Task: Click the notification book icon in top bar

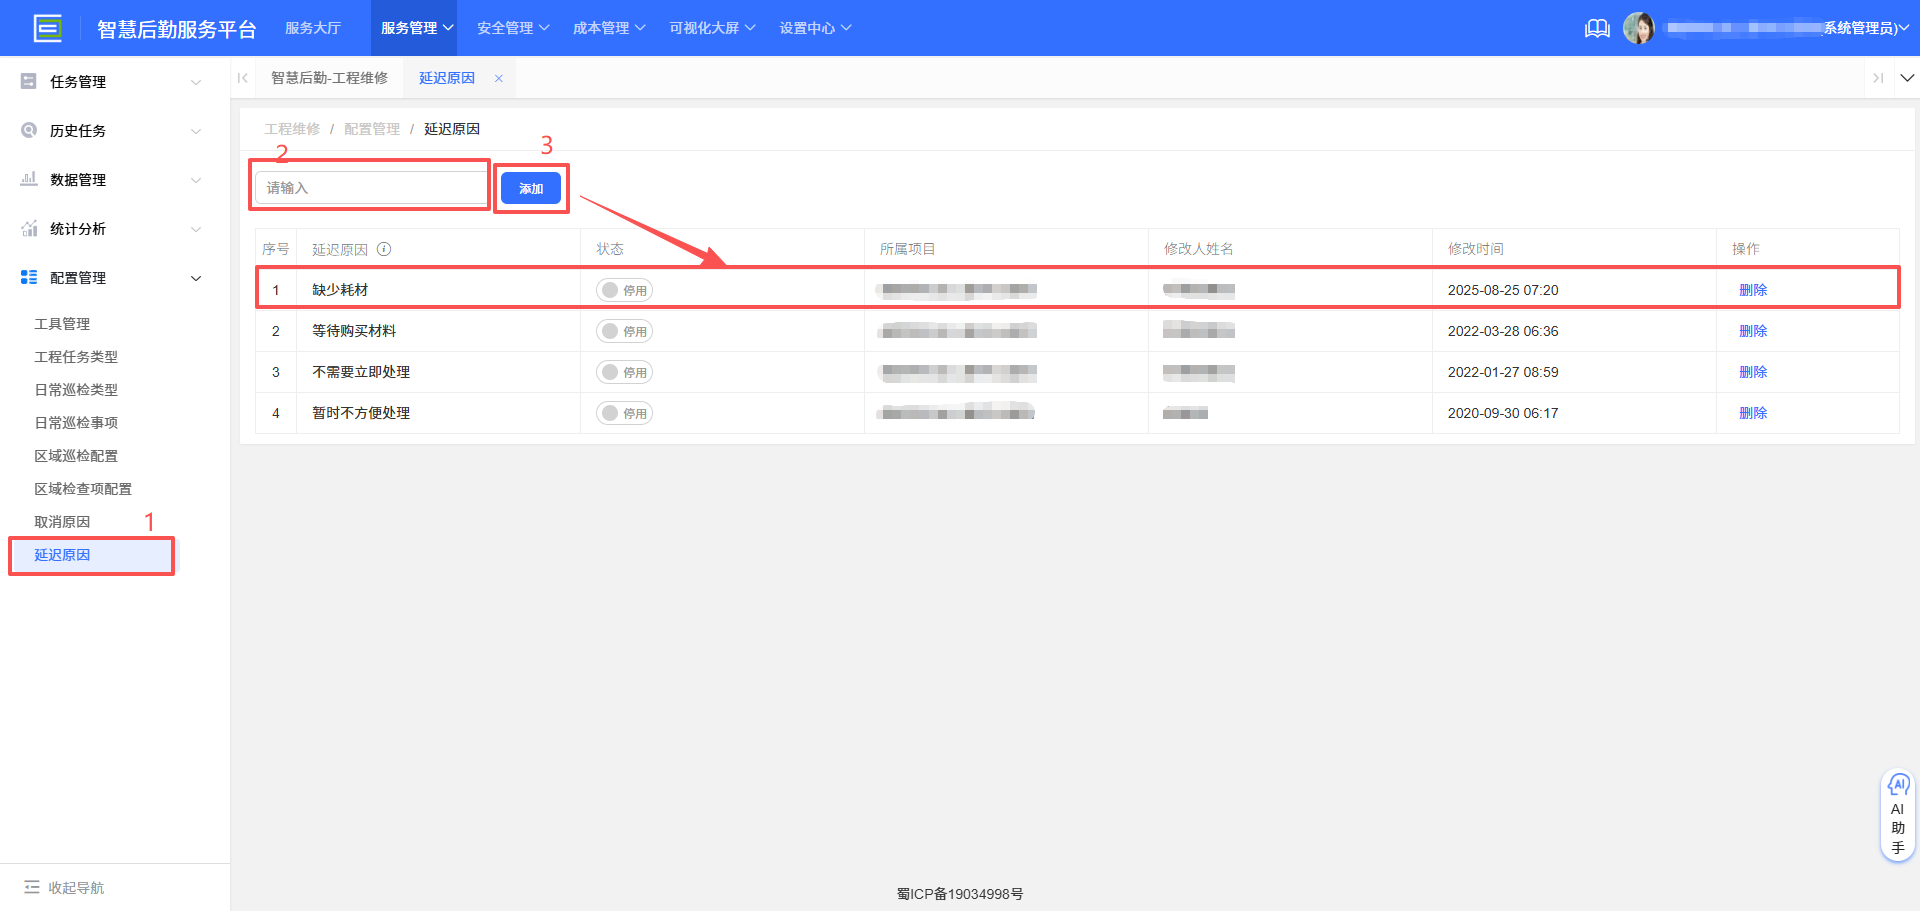Action: click(x=1597, y=28)
